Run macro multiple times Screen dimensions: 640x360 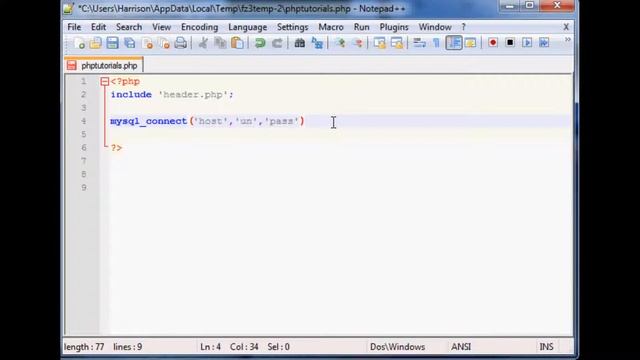click(544, 43)
